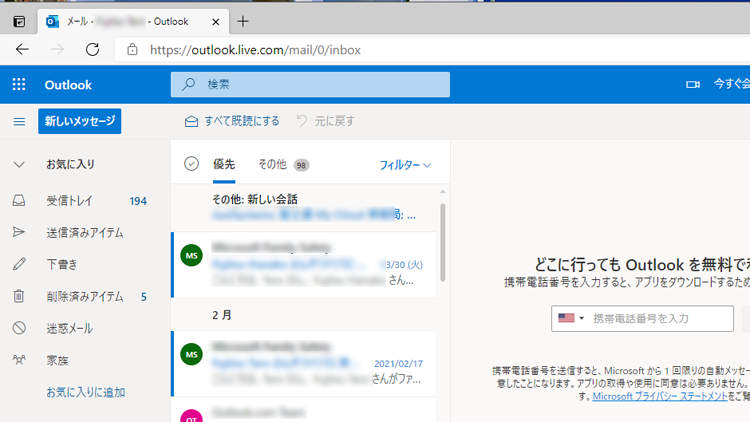Click the Outlook brand title

[68, 85]
